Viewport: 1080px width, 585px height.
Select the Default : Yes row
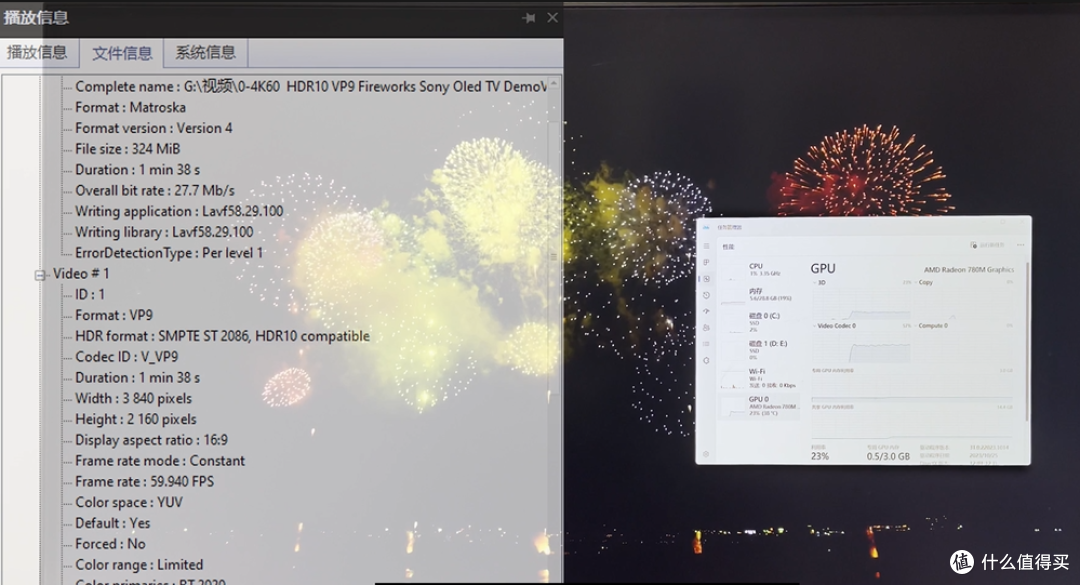[112, 523]
